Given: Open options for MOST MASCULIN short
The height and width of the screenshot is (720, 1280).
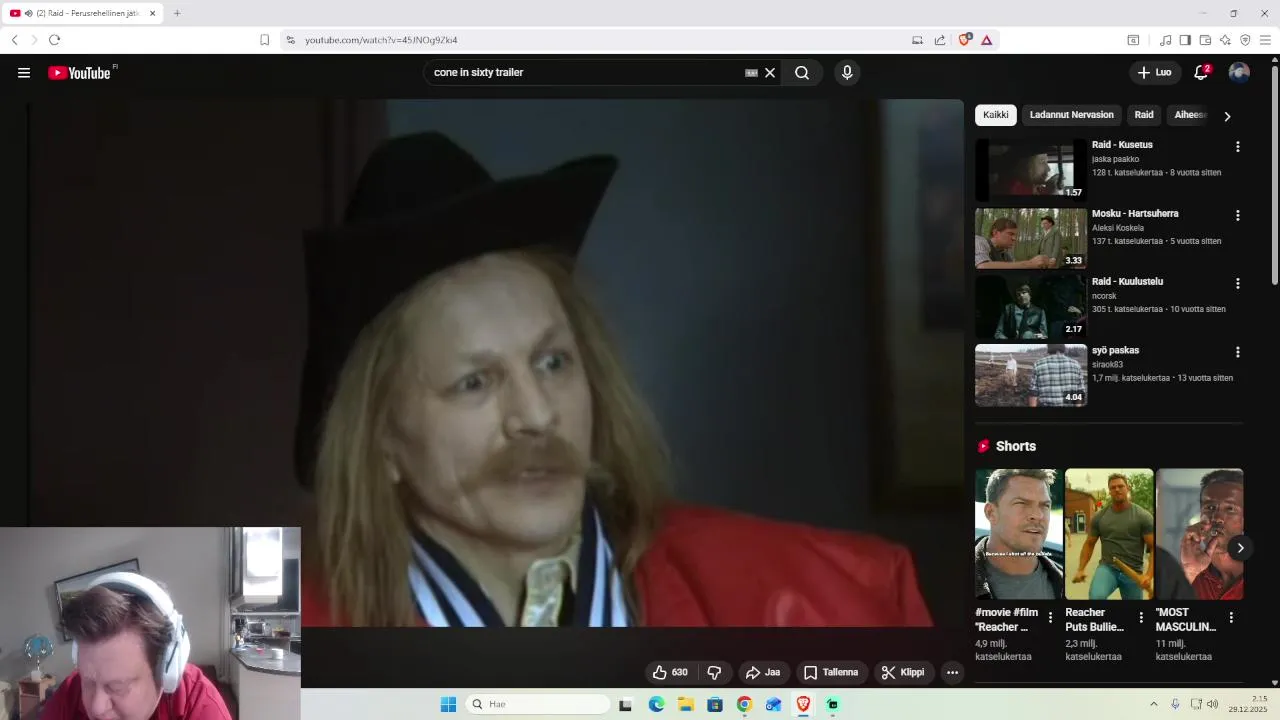Looking at the screenshot, I should pos(1231,618).
